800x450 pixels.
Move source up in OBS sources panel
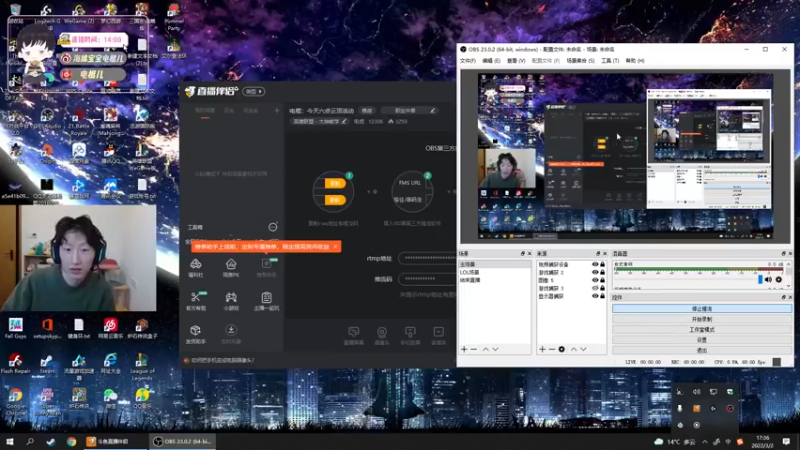[x=573, y=349]
